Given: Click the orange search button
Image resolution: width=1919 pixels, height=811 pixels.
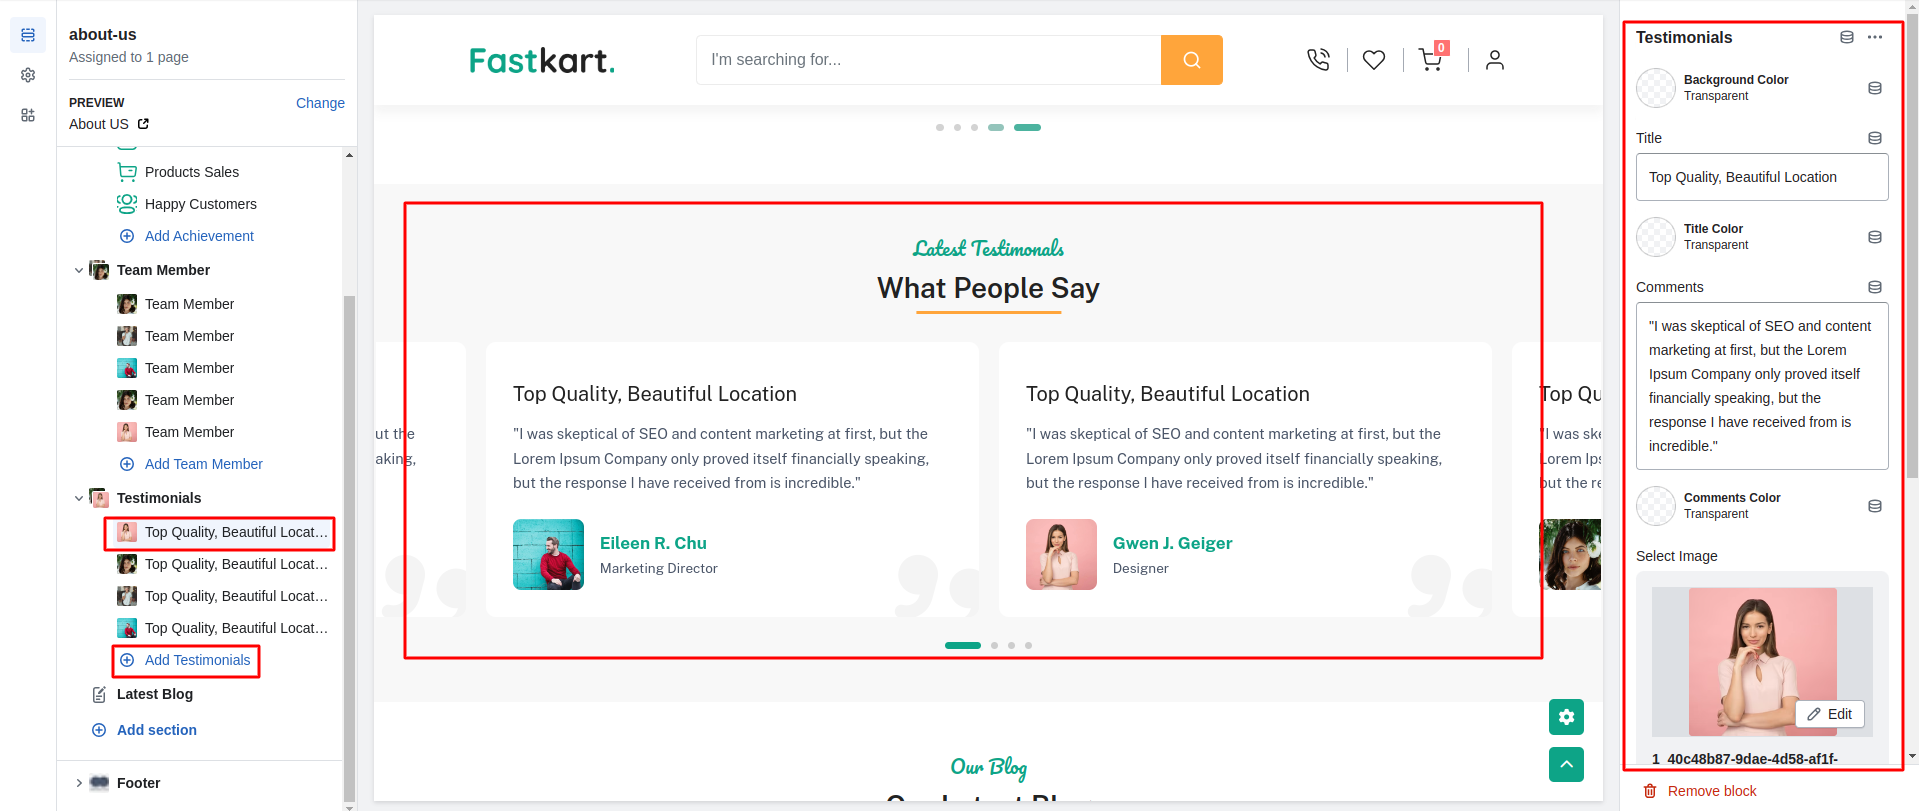Looking at the screenshot, I should [1191, 60].
